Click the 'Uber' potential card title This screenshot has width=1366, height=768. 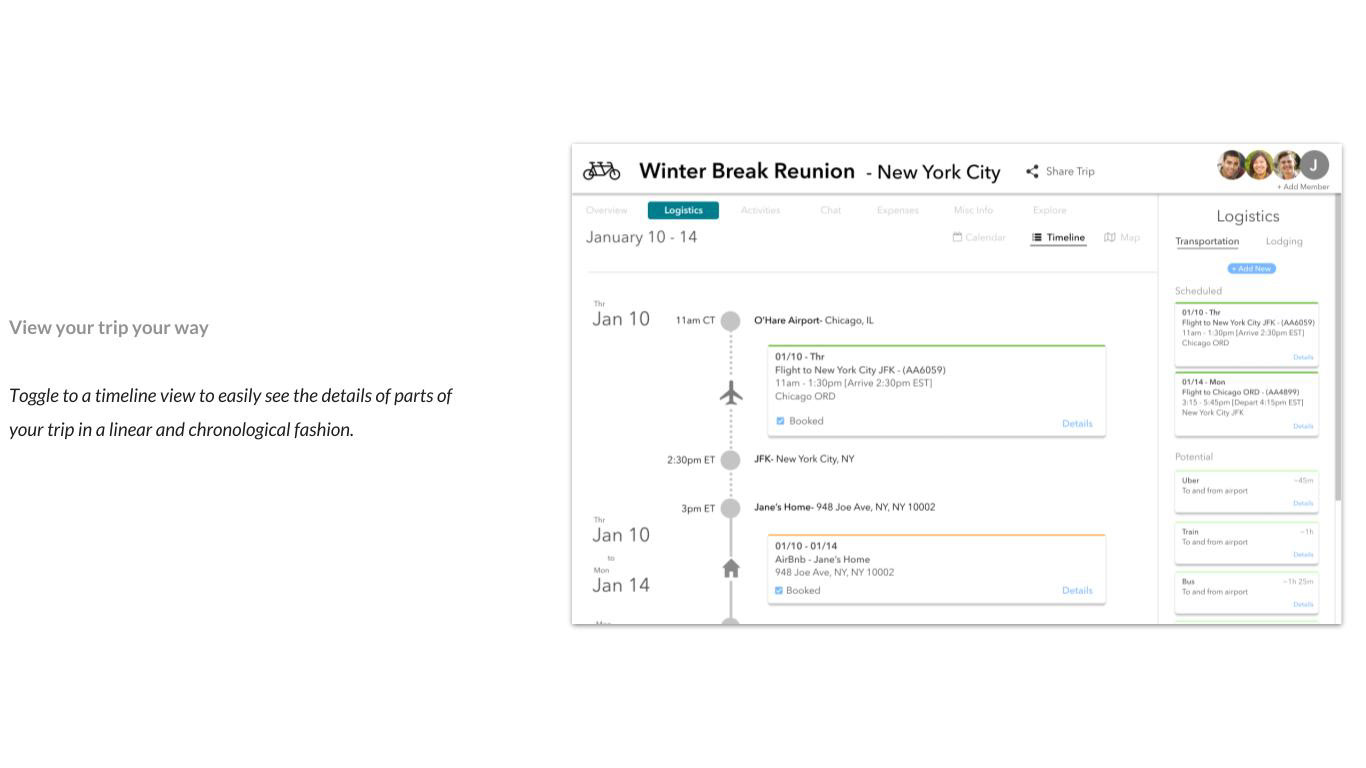coord(1190,481)
